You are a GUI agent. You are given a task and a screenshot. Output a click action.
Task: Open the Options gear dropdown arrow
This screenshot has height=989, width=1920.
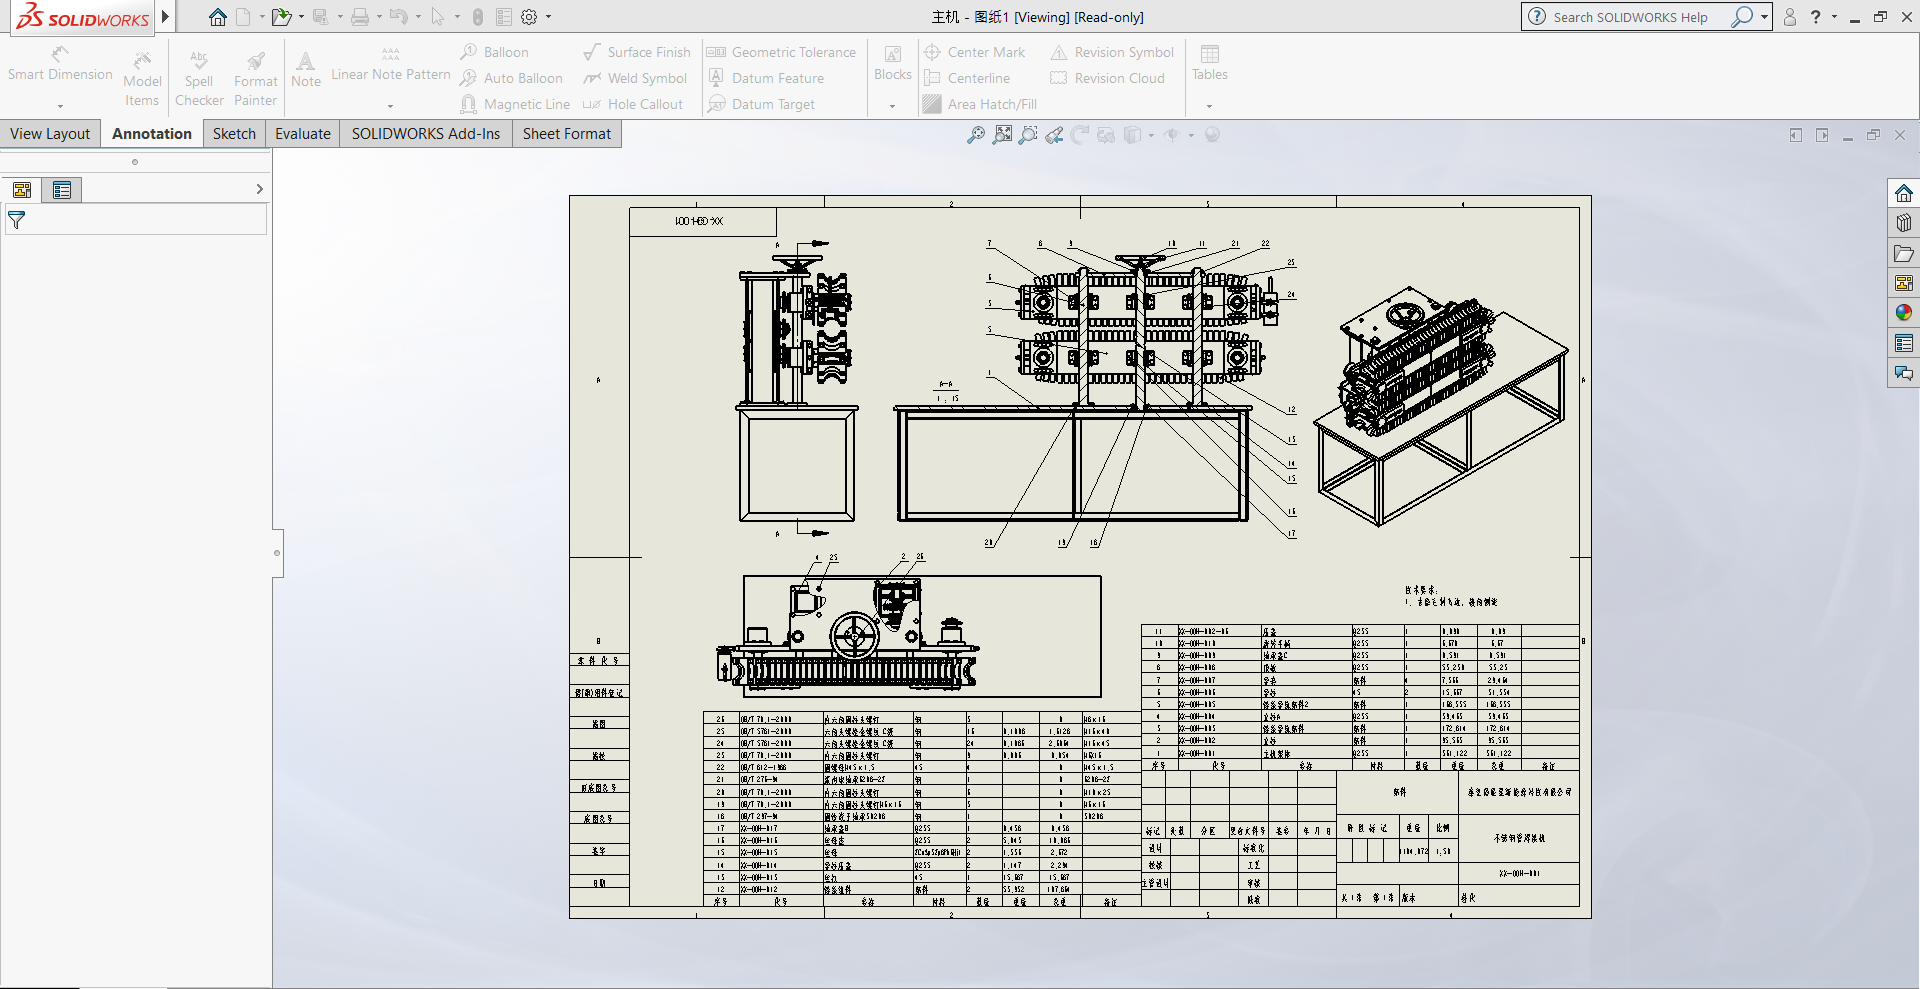[548, 17]
